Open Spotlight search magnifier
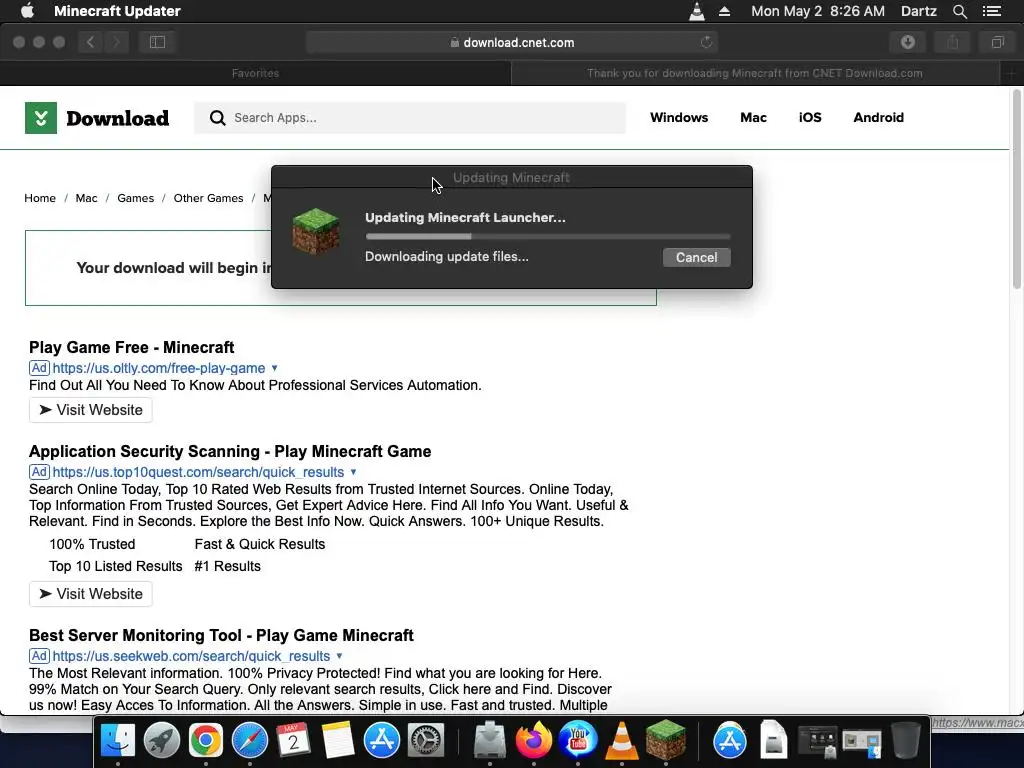Image resolution: width=1024 pixels, height=768 pixels. click(959, 11)
